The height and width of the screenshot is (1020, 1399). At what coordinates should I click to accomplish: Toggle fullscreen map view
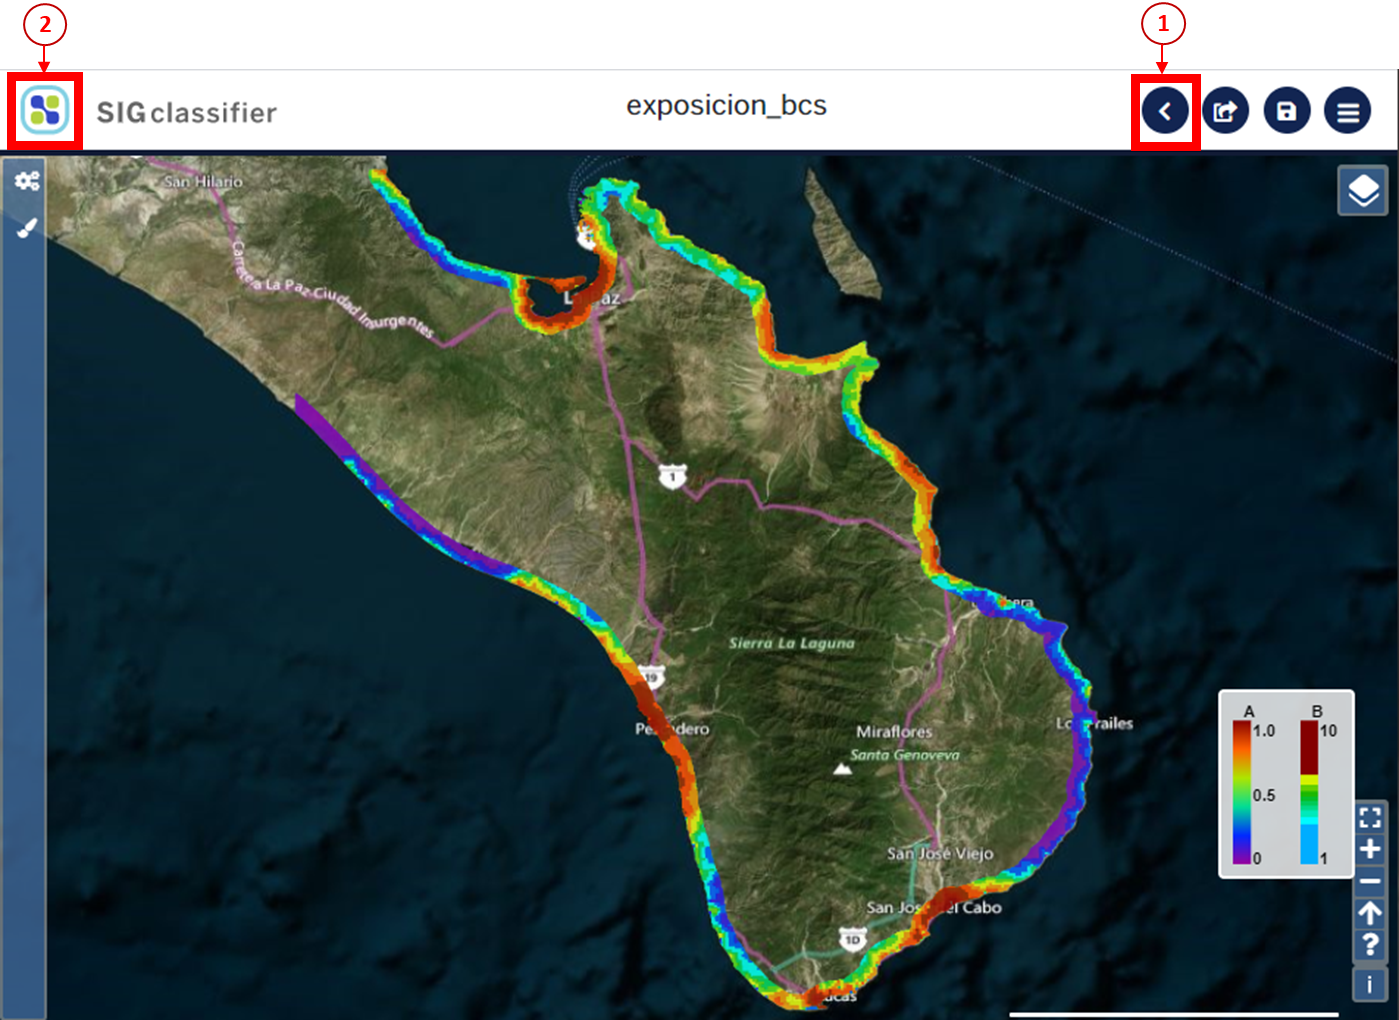pyautogui.click(x=1370, y=817)
